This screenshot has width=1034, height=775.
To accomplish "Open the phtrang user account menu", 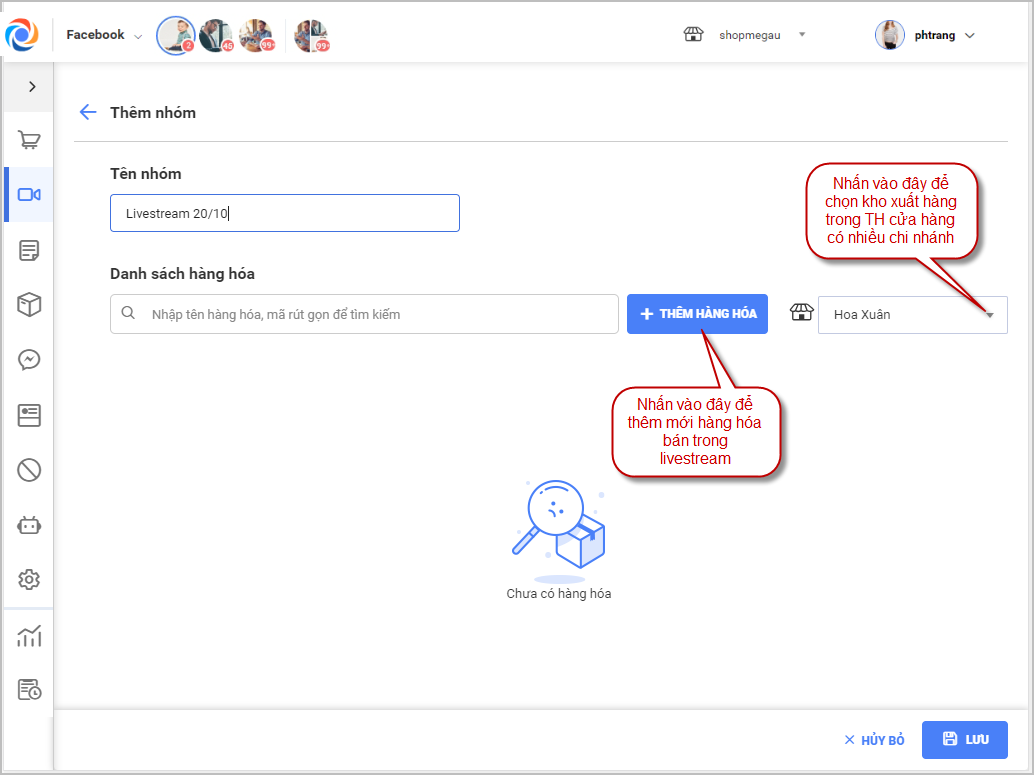I will pos(926,35).
